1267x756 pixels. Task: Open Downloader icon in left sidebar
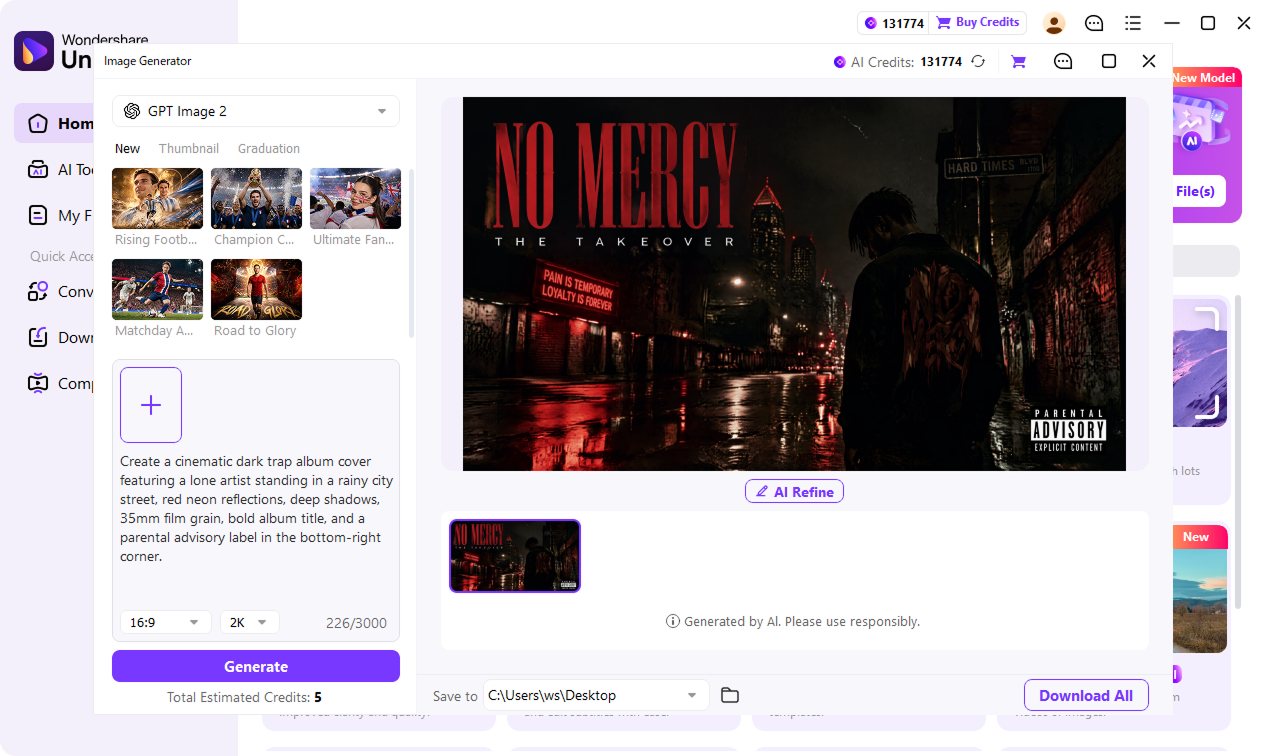38,337
